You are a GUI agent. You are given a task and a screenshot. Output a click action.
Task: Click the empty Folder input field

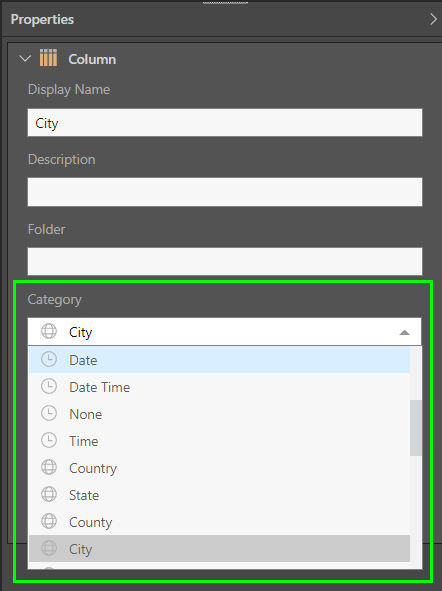(225, 262)
